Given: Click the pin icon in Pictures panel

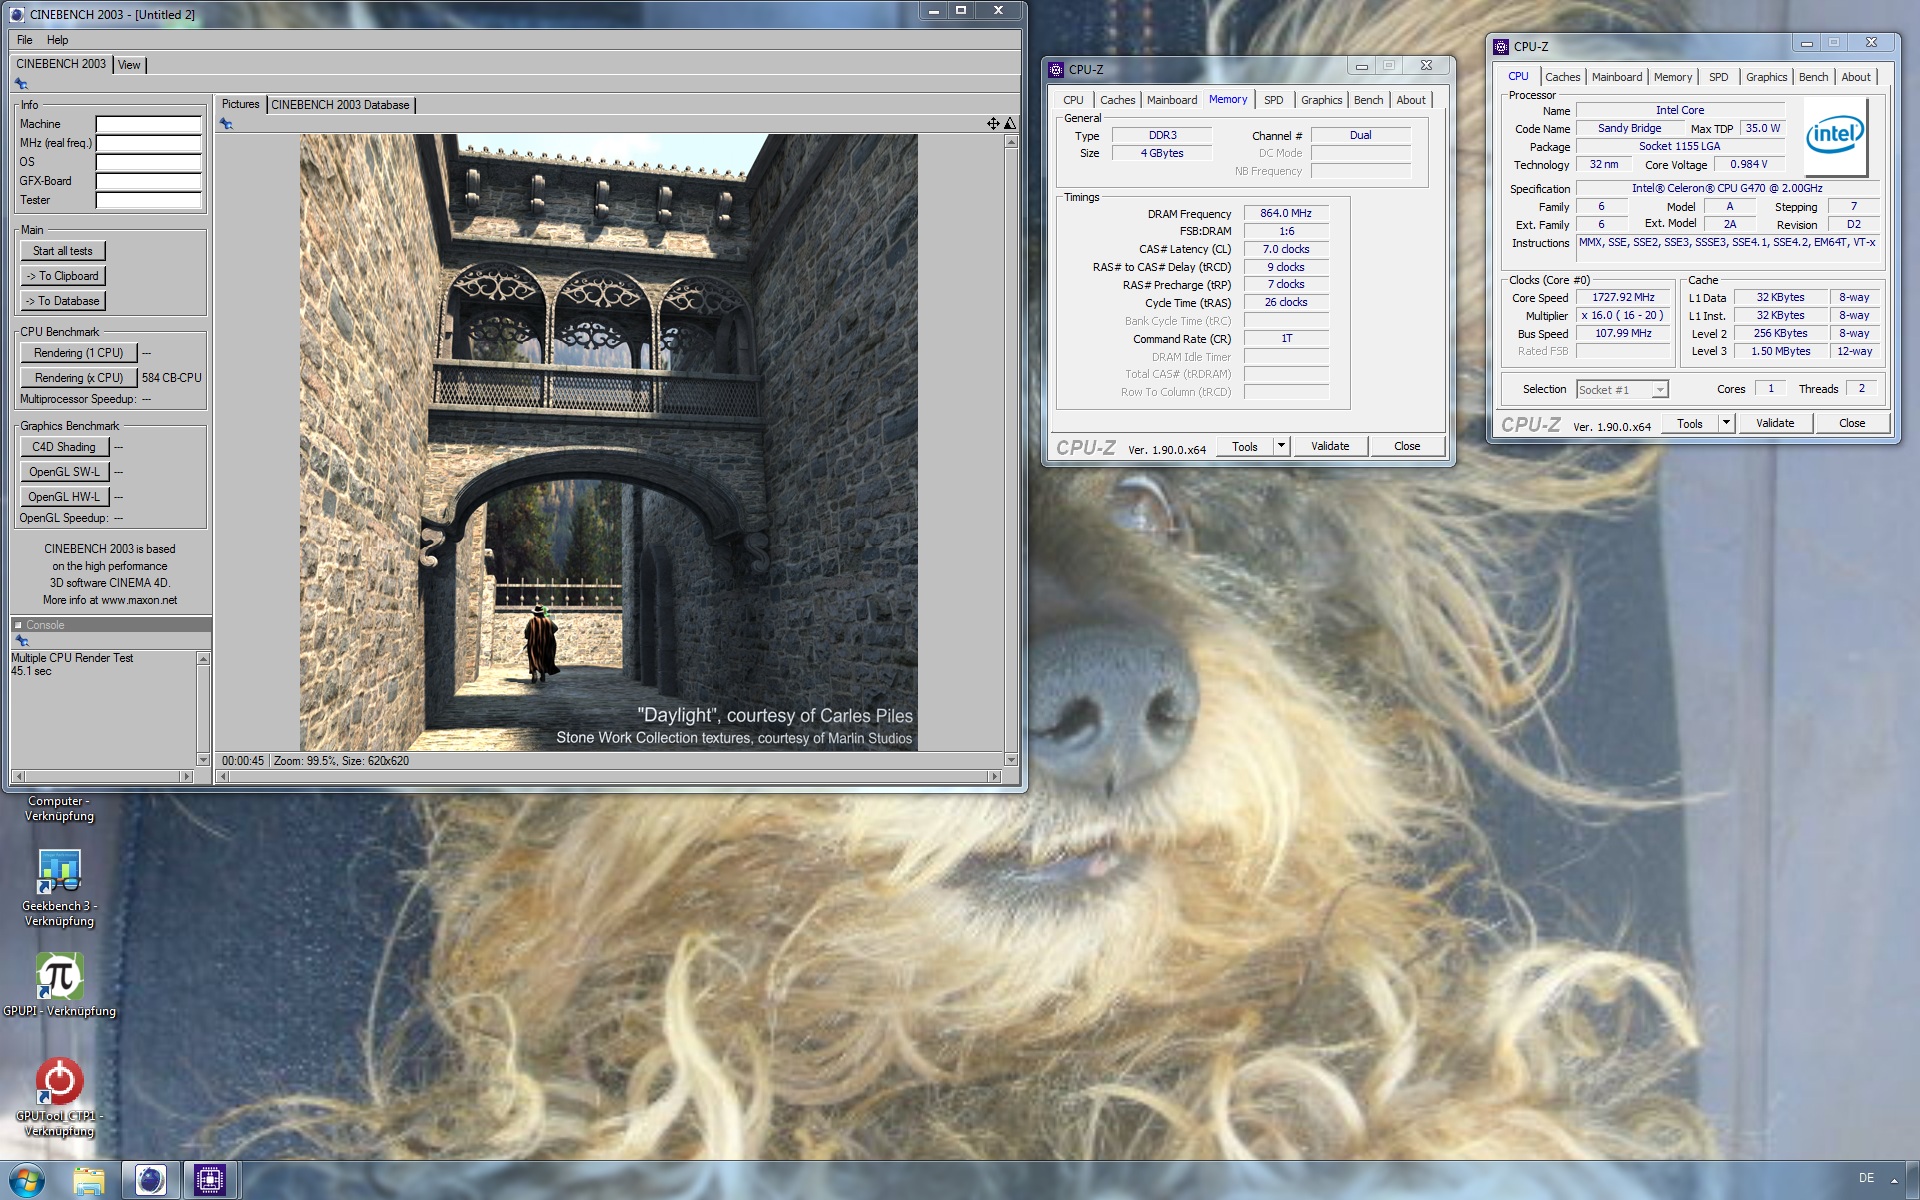Looking at the screenshot, I should pyautogui.click(x=226, y=124).
